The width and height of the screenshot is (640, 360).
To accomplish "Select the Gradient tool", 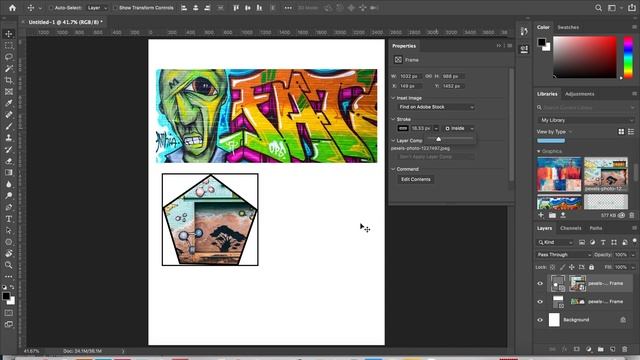I will pyautogui.click(x=9, y=172).
